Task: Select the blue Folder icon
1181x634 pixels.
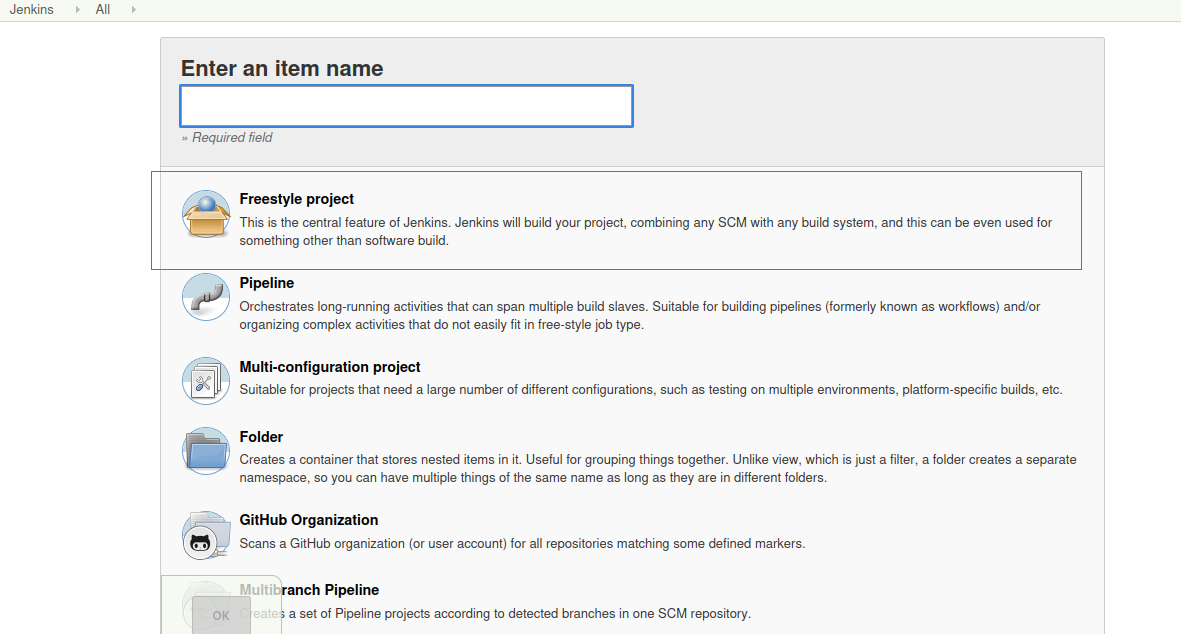Action: coord(206,451)
